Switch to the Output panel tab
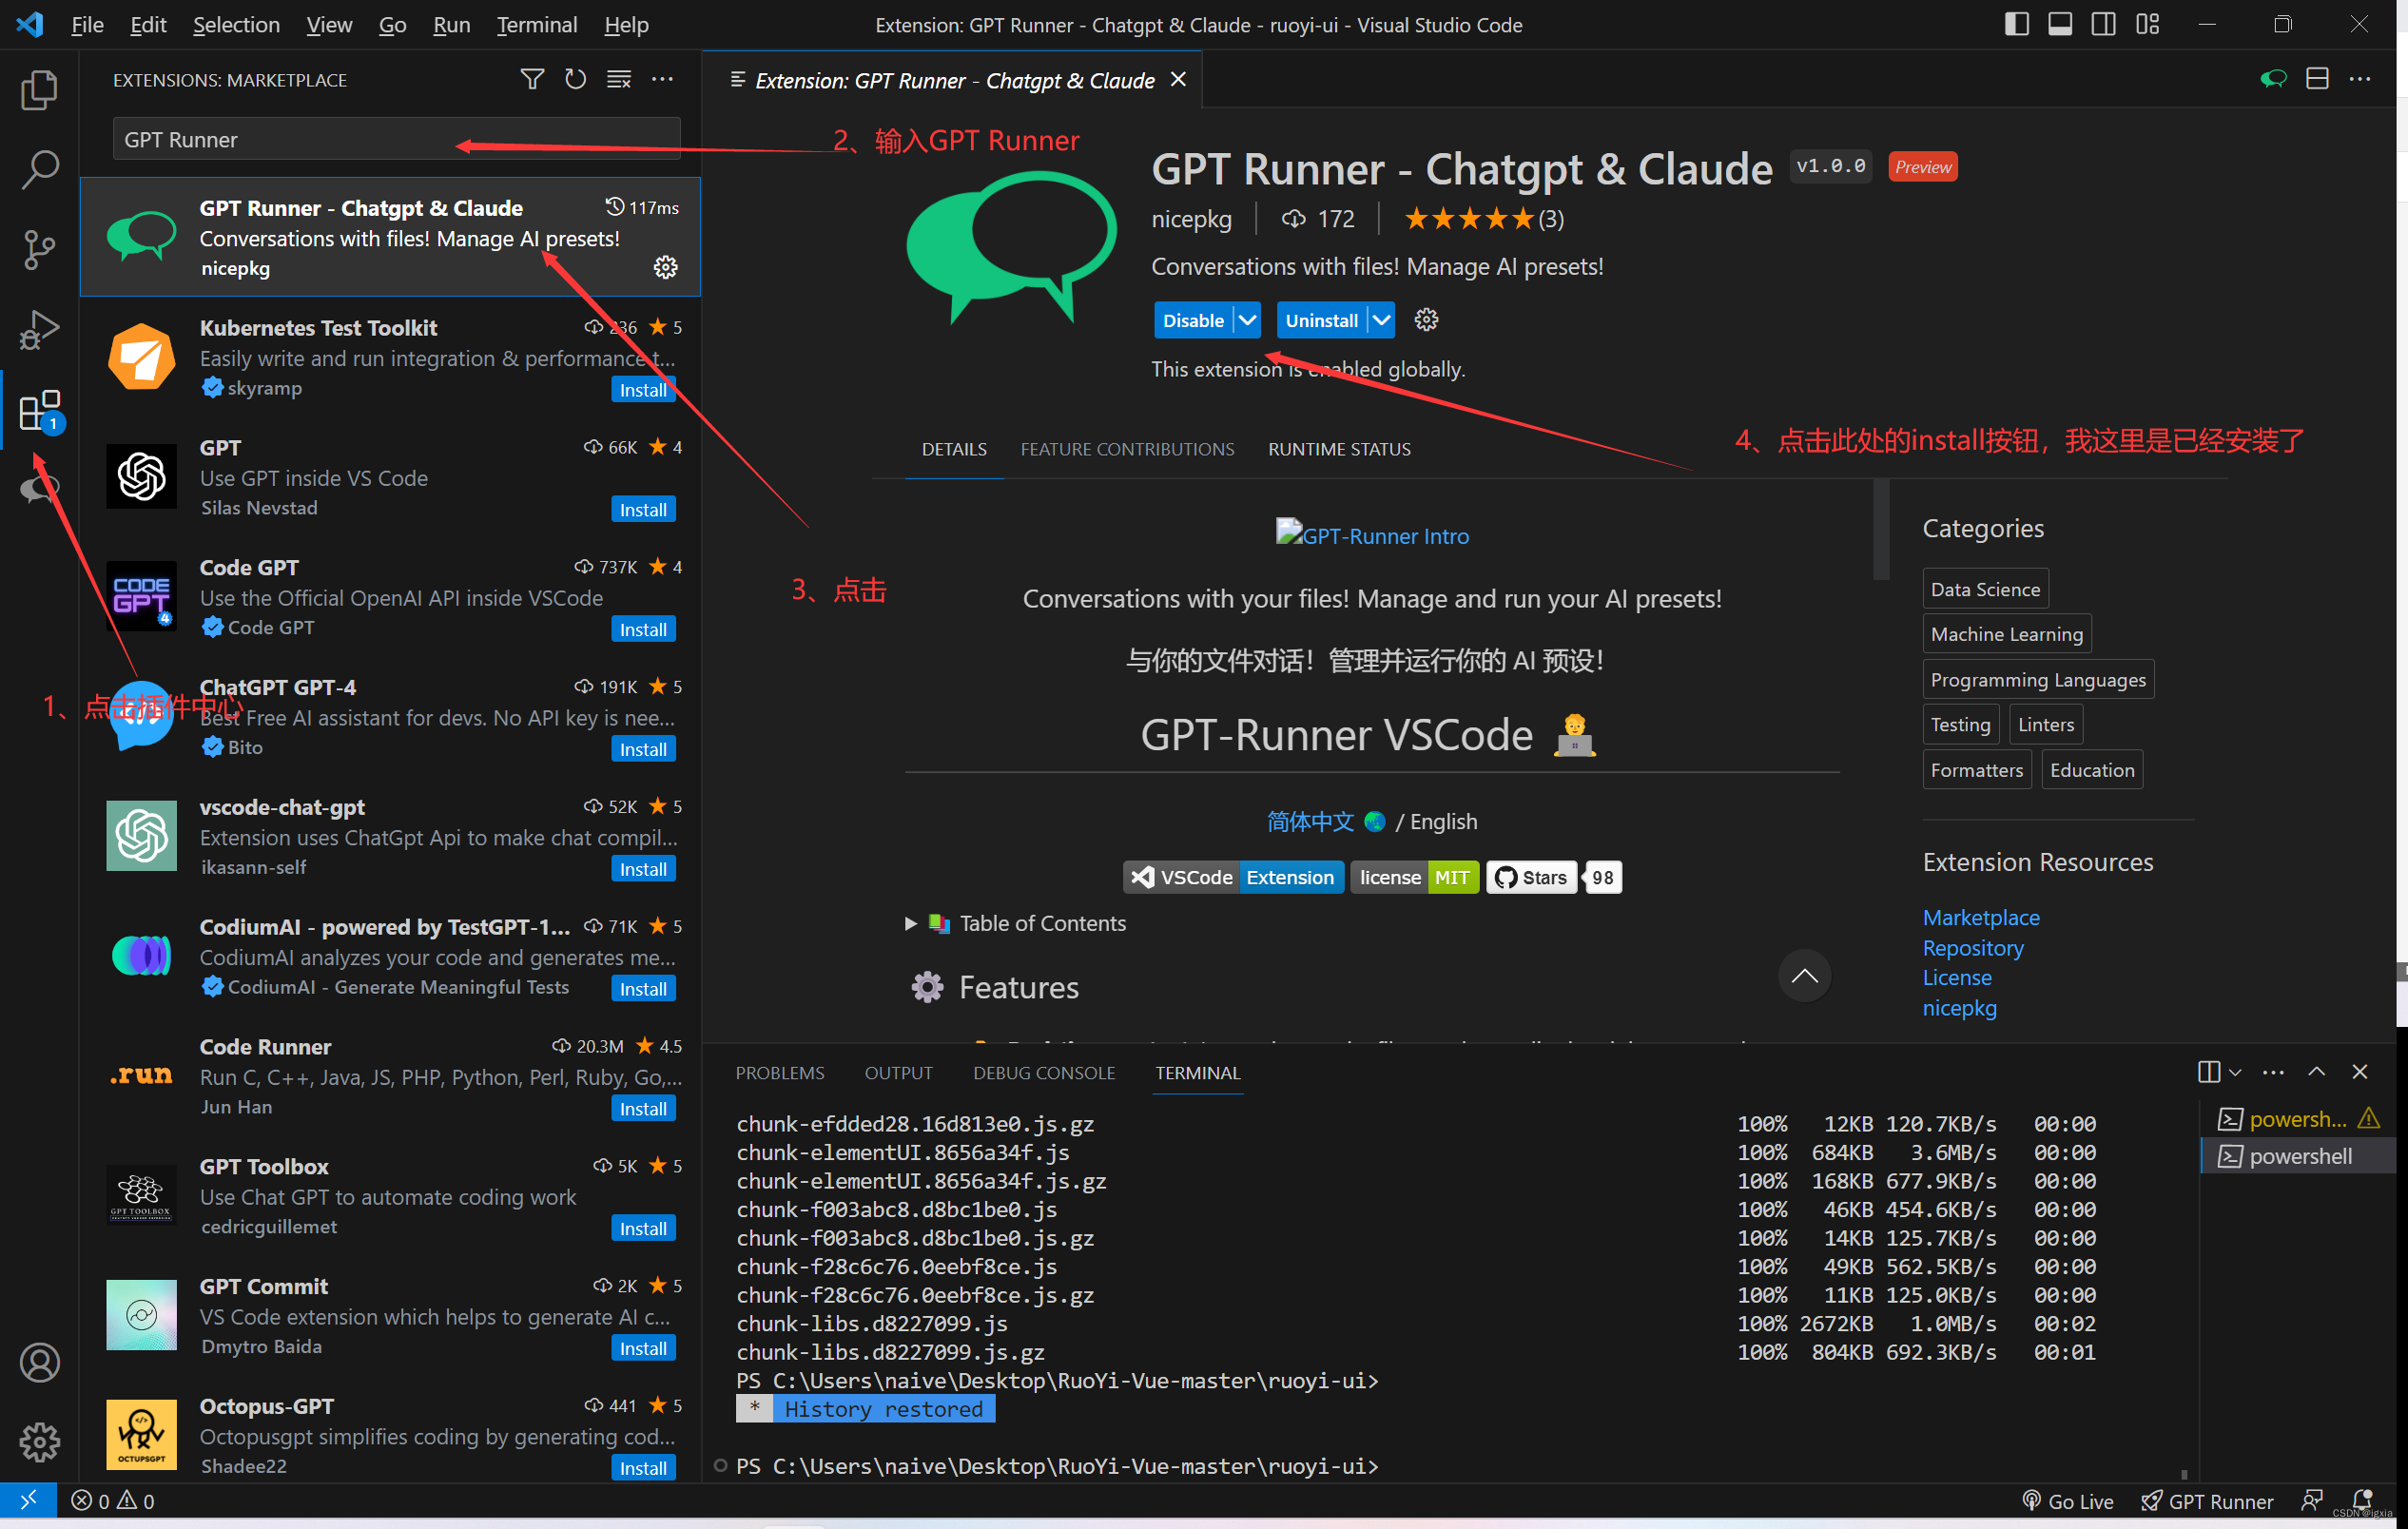This screenshot has width=2408, height=1529. tap(898, 1072)
